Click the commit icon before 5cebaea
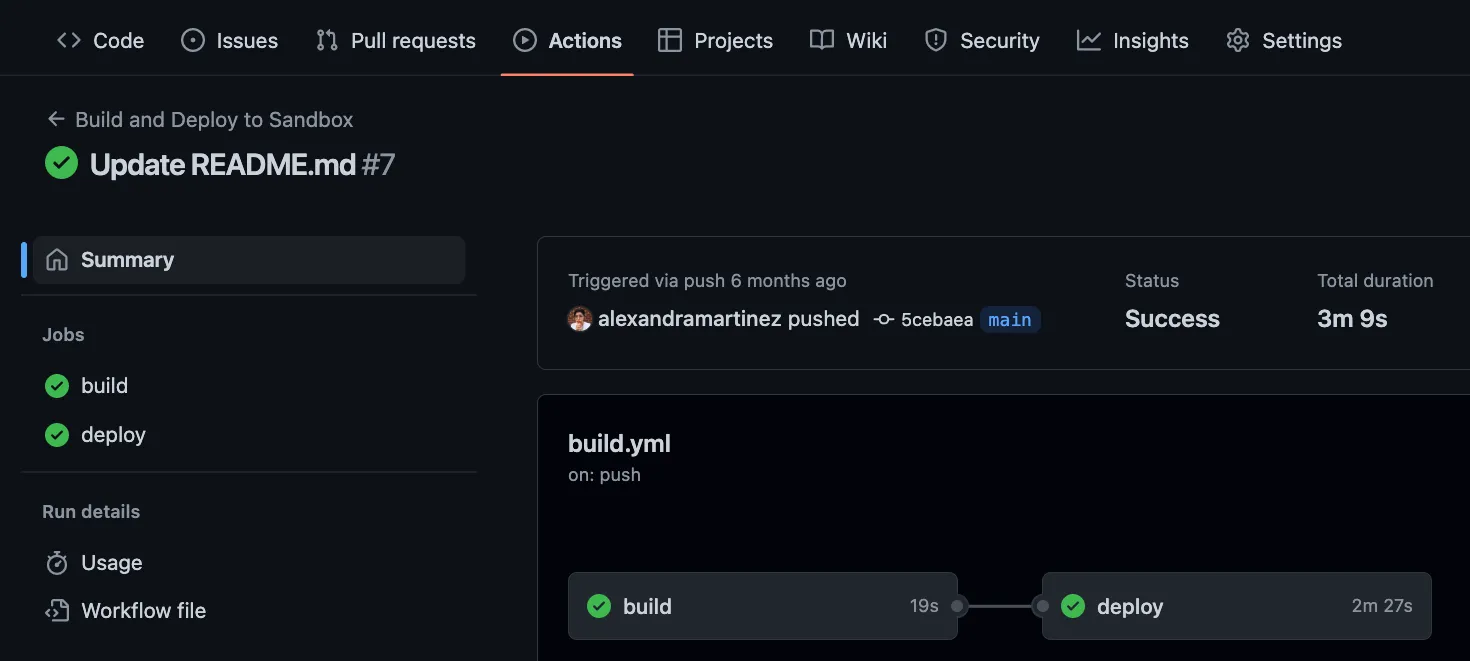The height and width of the screenshot is (661, 1470). 883,320
